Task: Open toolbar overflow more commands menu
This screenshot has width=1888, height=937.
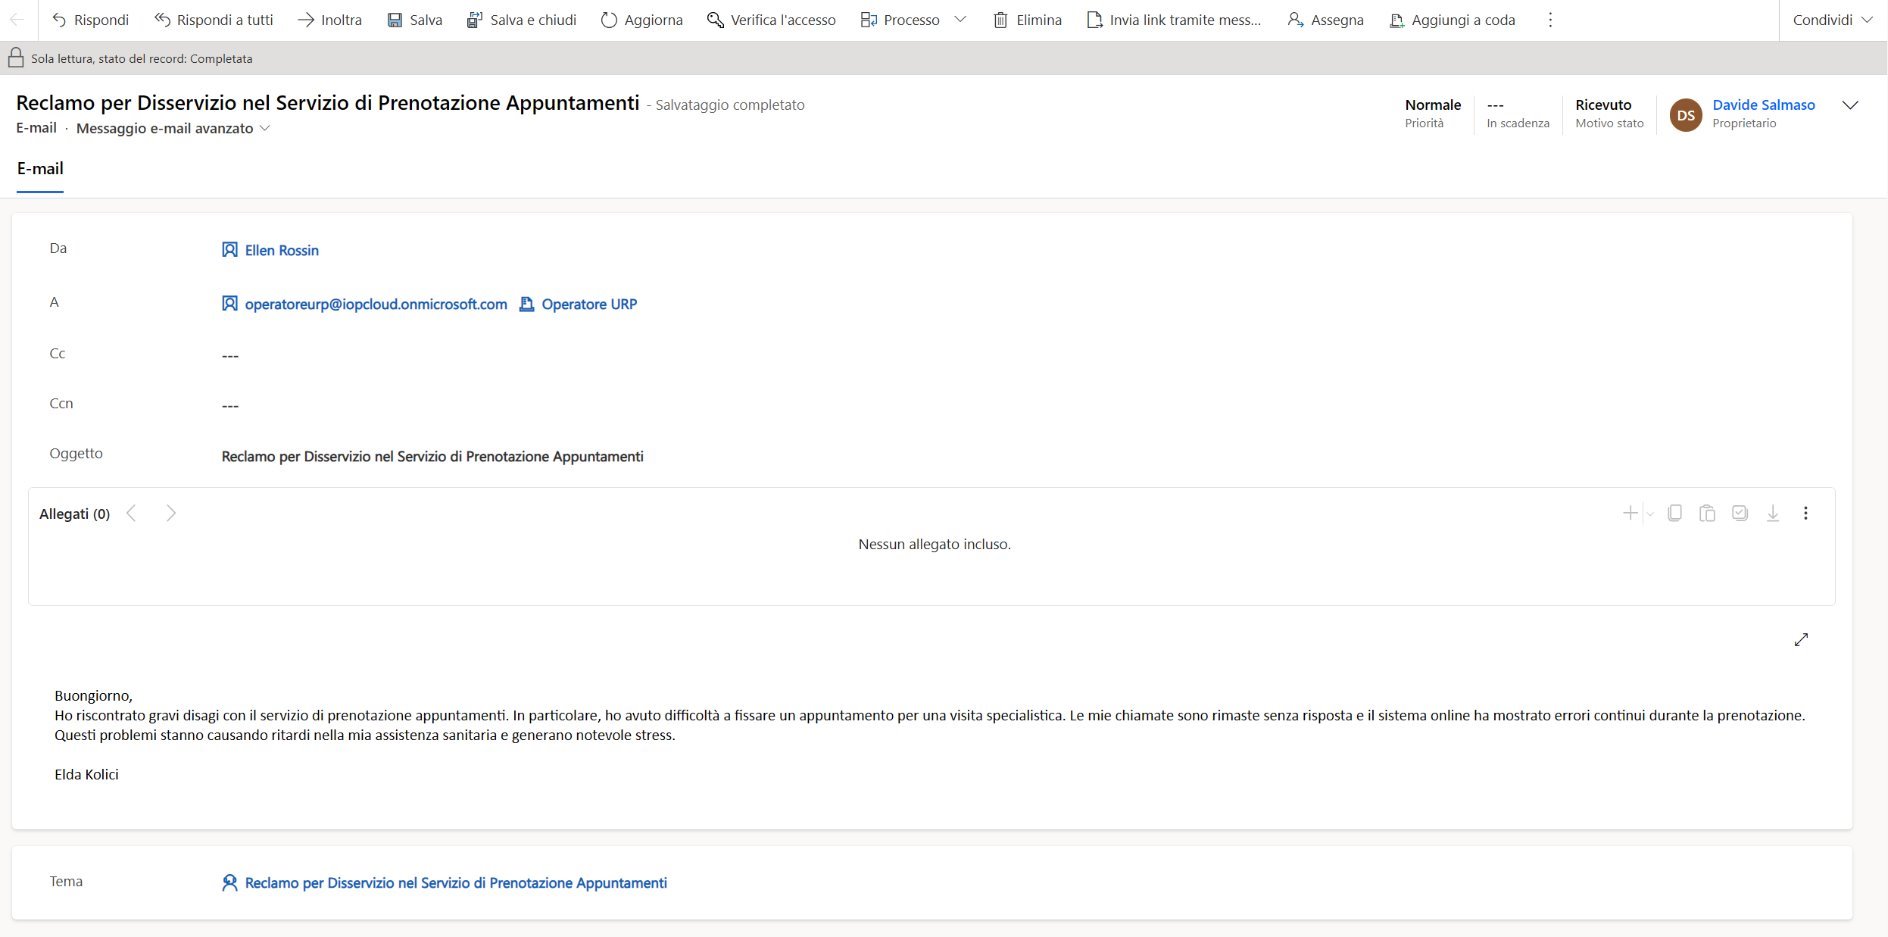Action: [1550, 20]
